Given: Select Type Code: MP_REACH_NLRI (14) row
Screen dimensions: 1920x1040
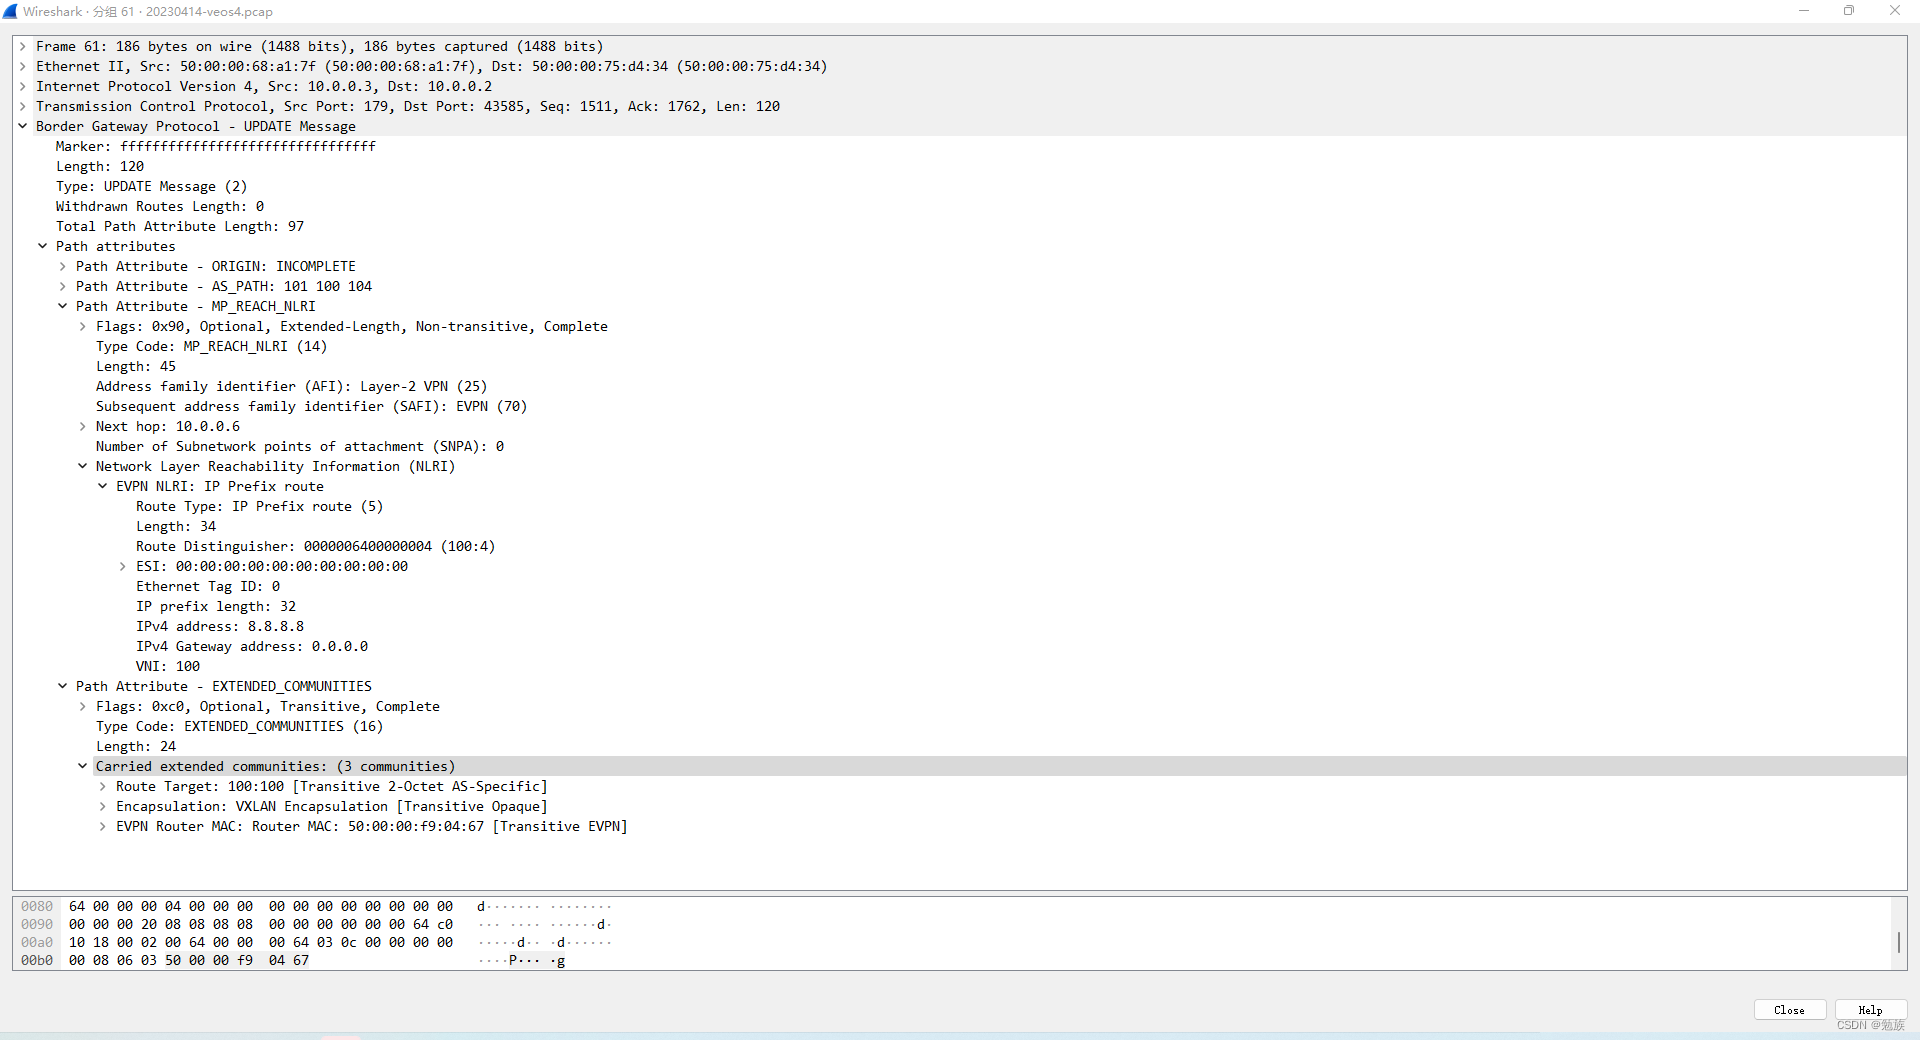Looking at the screenshot, I should [960, 346].
